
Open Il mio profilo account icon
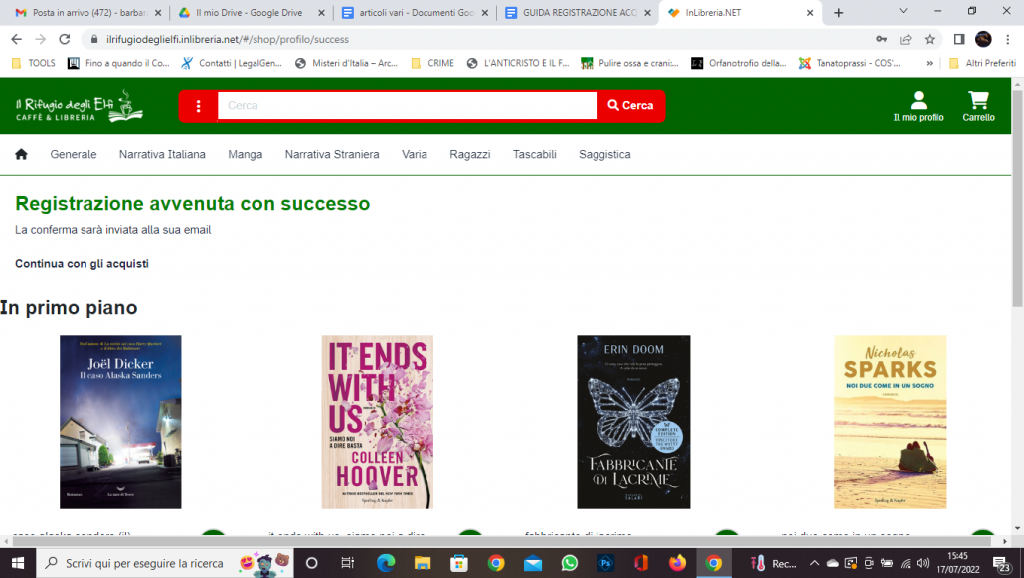tap(918, 106)
